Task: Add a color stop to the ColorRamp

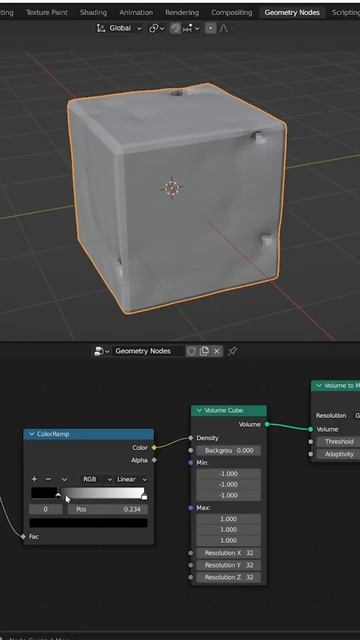Action: pyautogui.click(x=34, y=479)
